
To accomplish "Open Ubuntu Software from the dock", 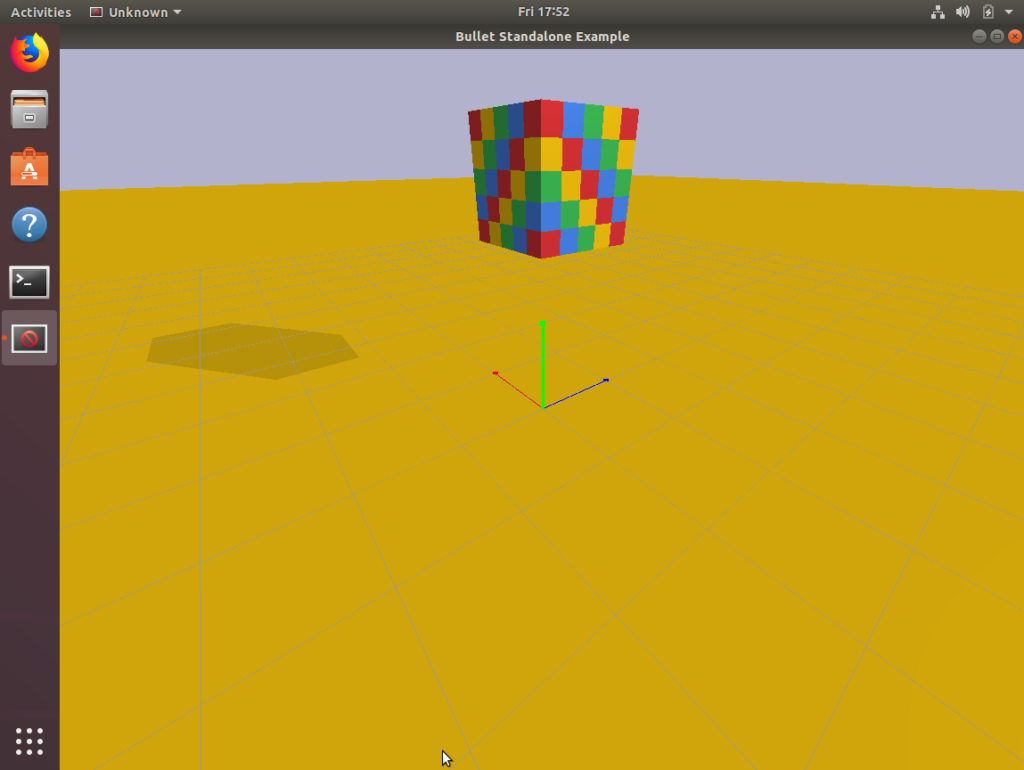I will click(29, 167).
